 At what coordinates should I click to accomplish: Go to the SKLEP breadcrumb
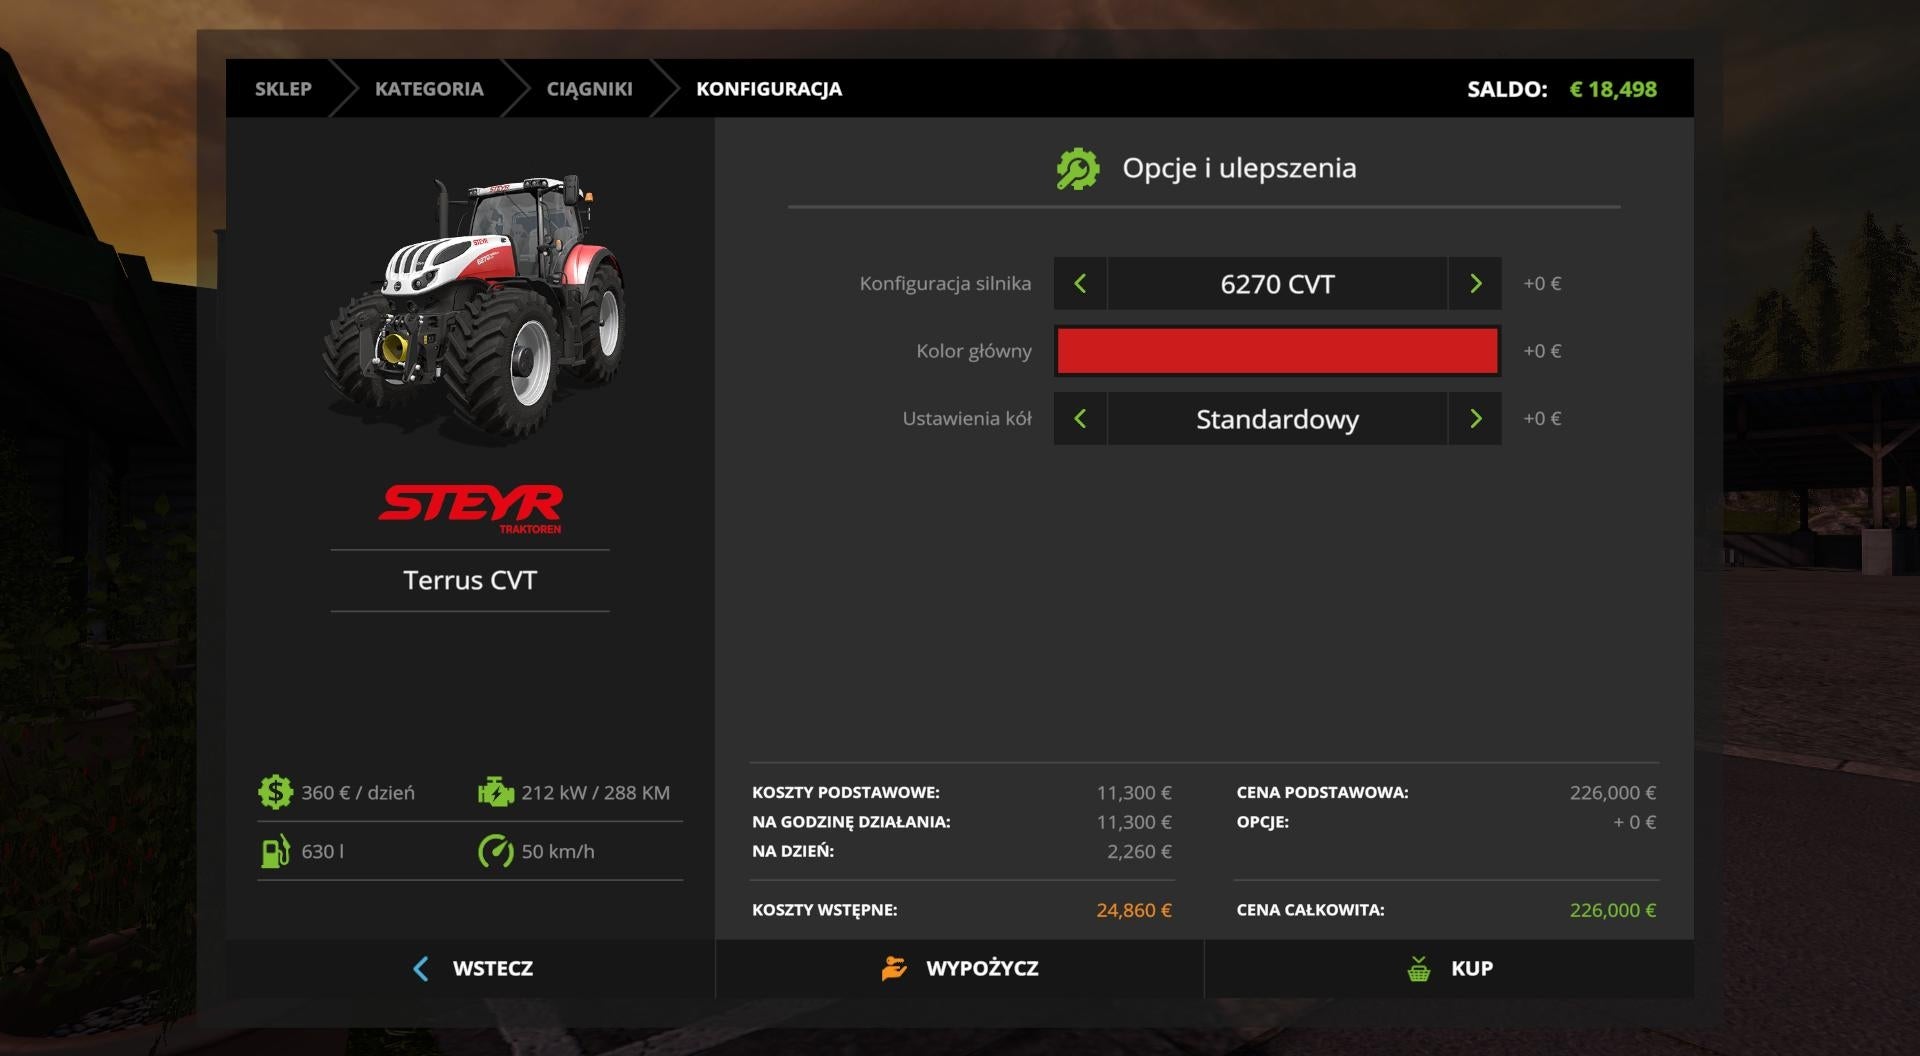[x=283, y=89]
